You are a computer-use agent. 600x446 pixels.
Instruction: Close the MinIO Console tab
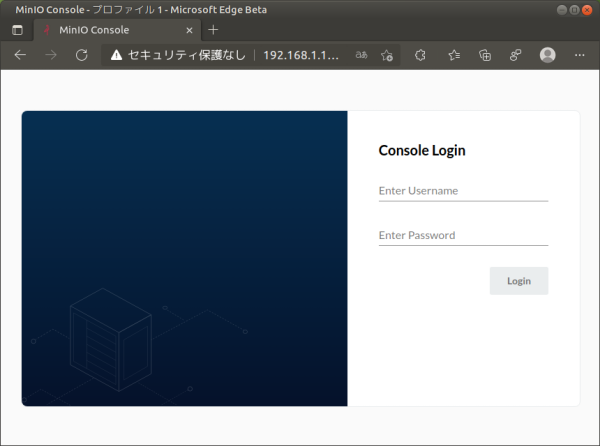(189, 30)
